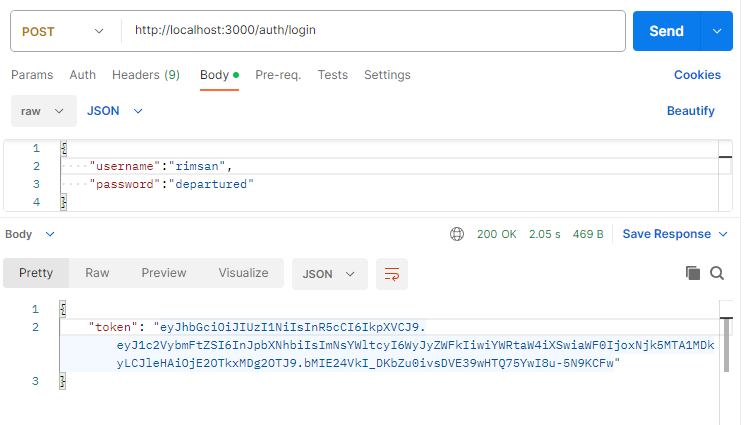Open the response JSON format dropdown
The height and width of the screenshot is (425, 753).
click(x=329, y=274)
